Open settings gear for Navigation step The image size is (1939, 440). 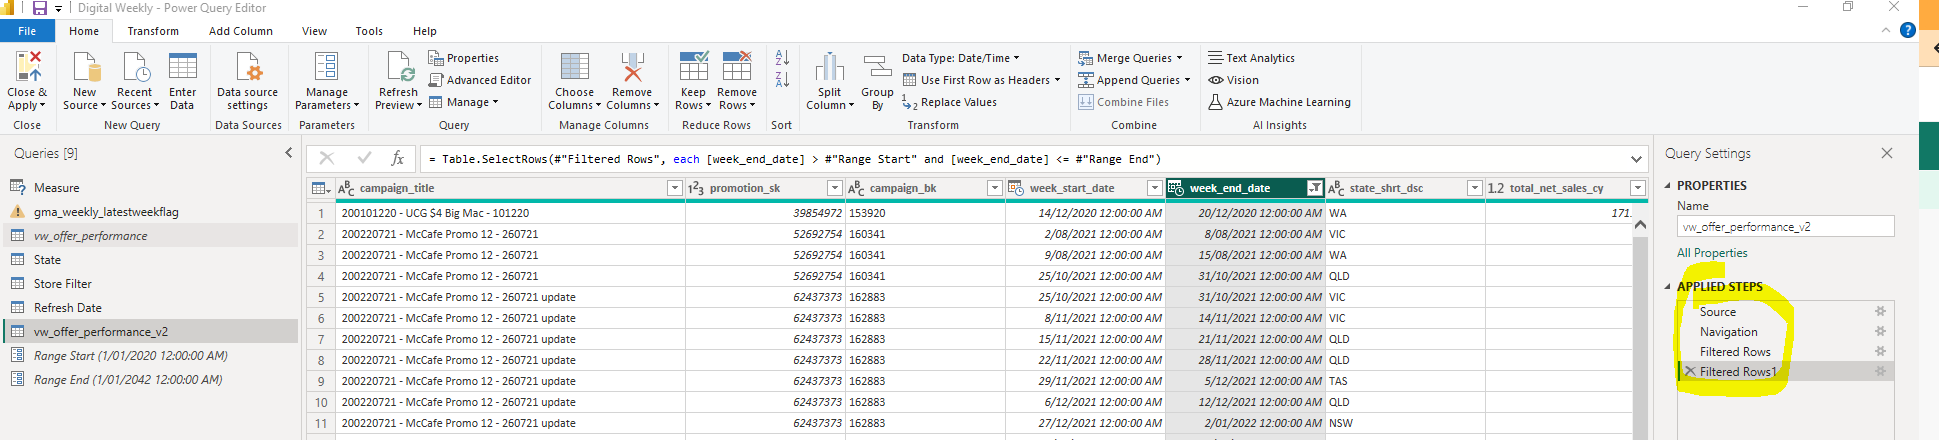[1880, 331]
